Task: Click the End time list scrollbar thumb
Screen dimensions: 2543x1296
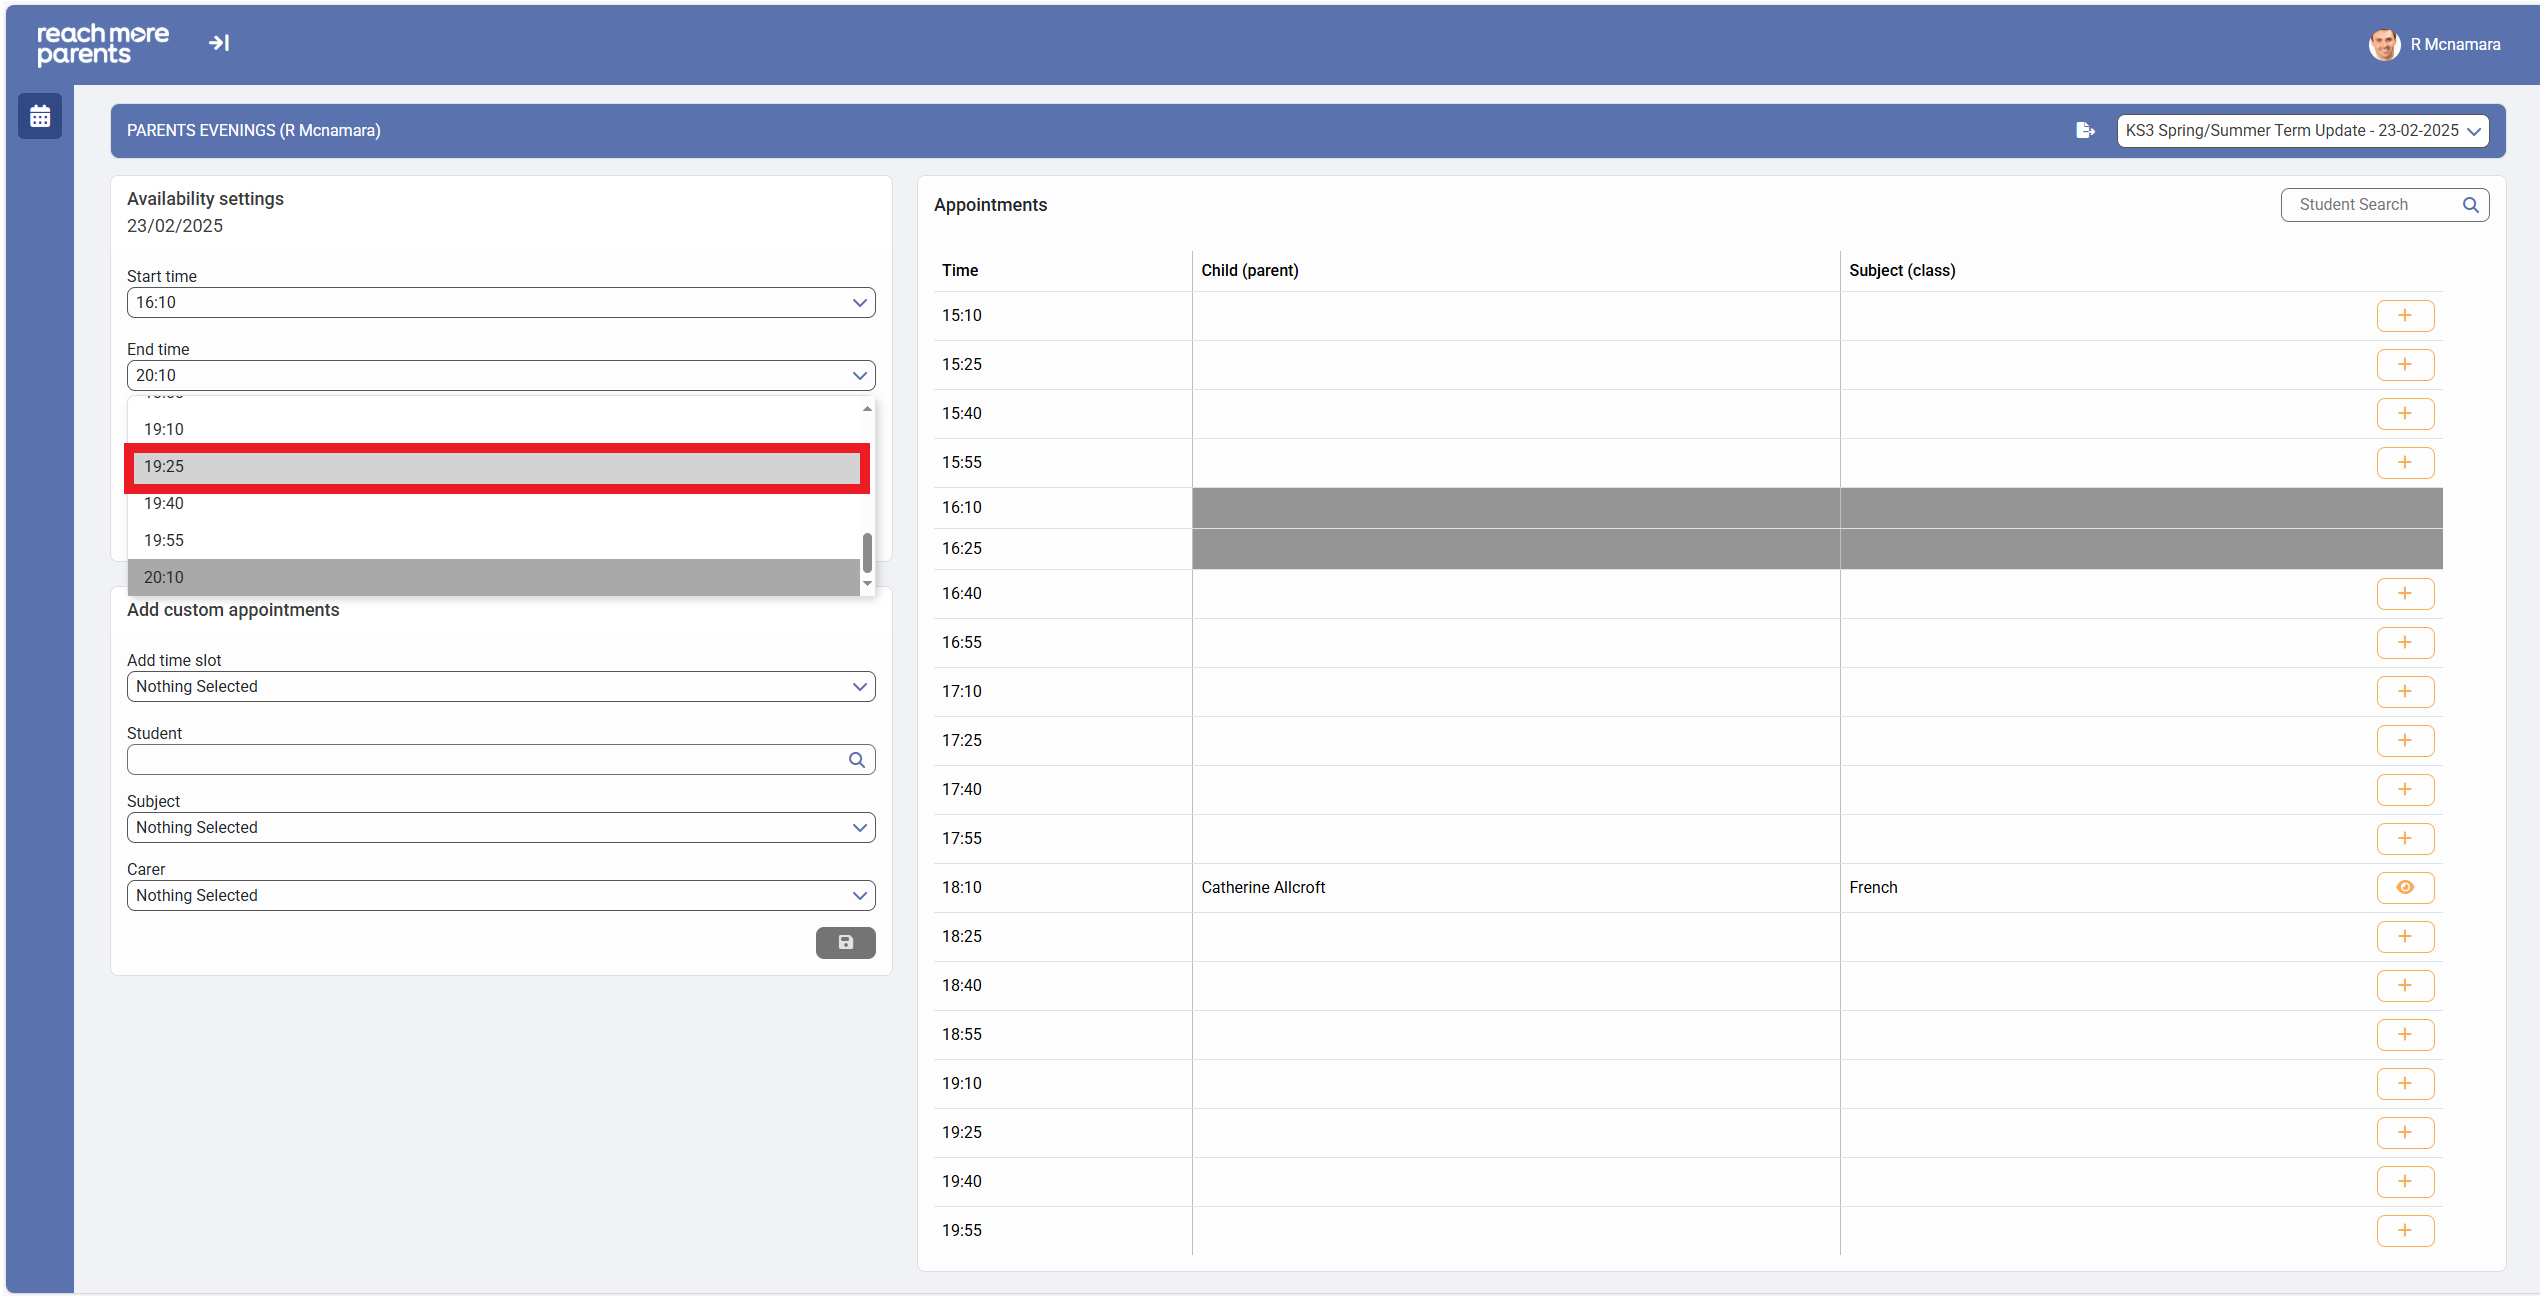Action: click(867, 552)
